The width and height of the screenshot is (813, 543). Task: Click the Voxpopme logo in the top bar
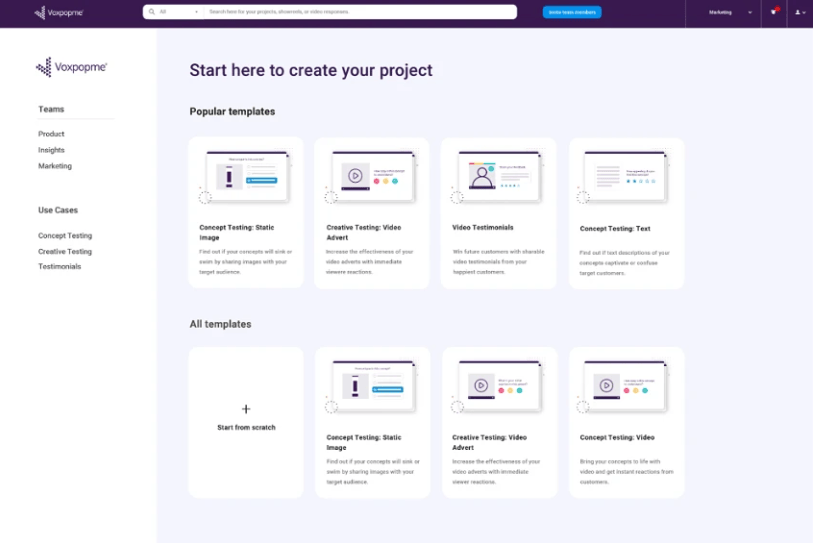tap(59, 12)
